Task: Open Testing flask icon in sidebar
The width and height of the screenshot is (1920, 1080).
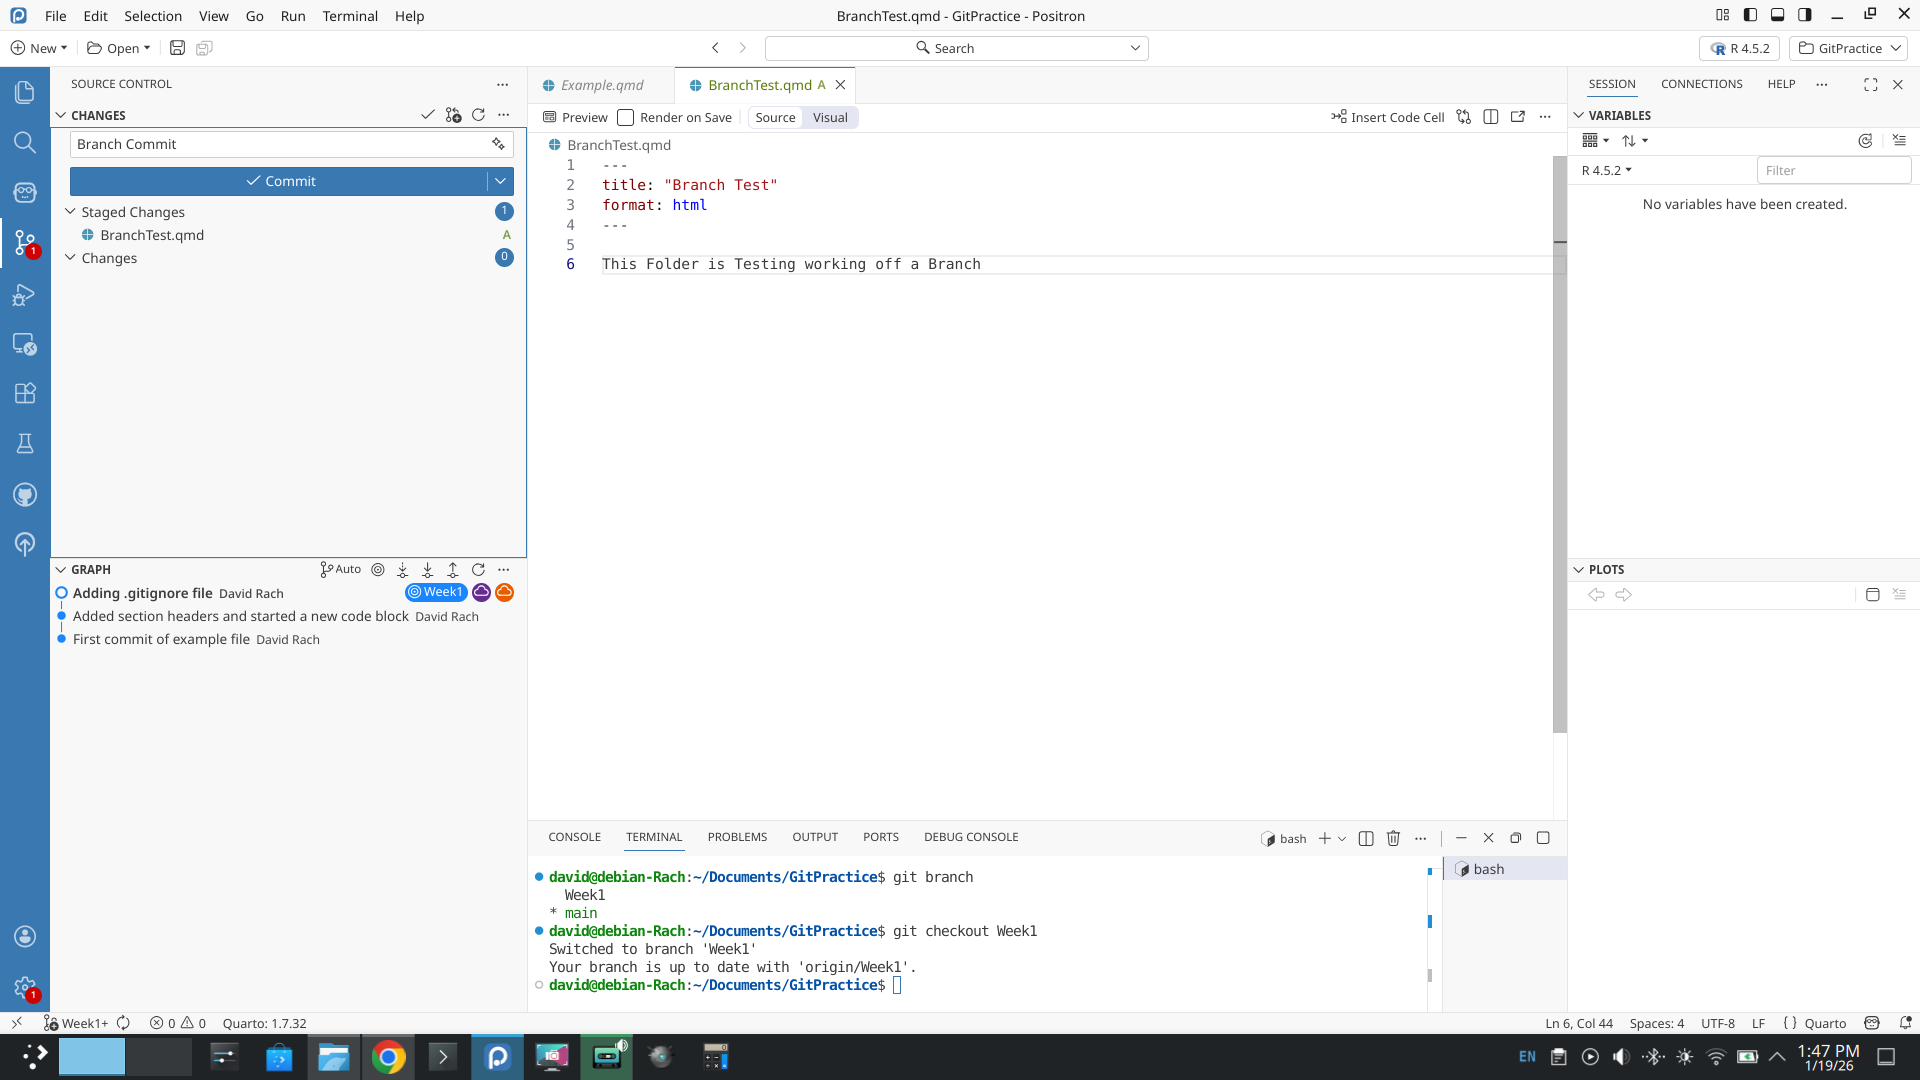Action: (25, 443)
